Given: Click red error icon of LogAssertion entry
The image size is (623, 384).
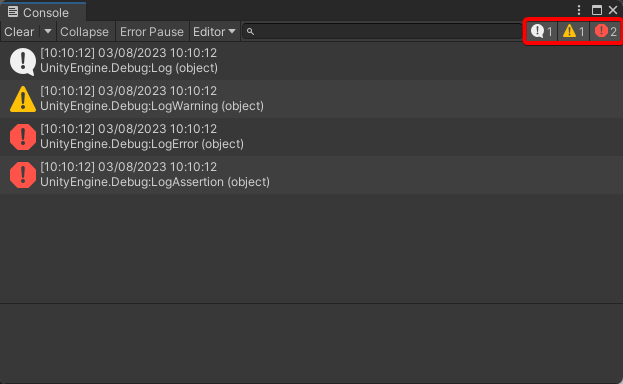Looking at the screenshot, I should [23, 175].
